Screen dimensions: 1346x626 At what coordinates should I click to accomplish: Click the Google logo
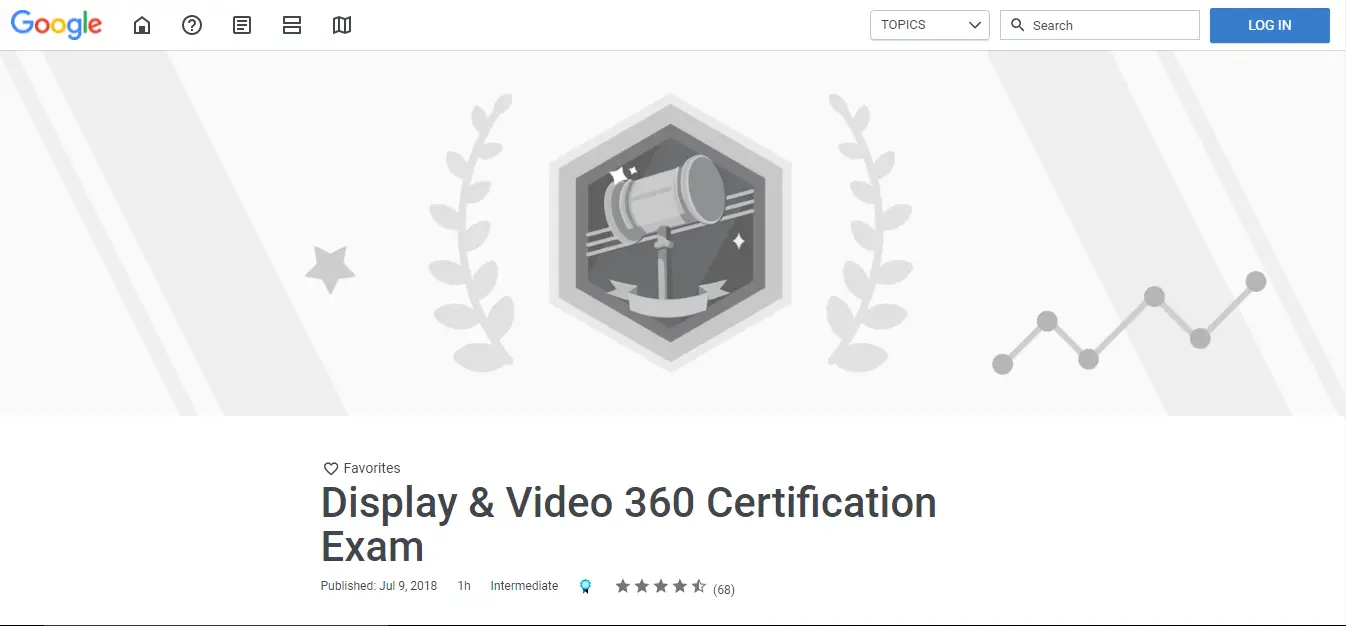[x=56, y=25]
